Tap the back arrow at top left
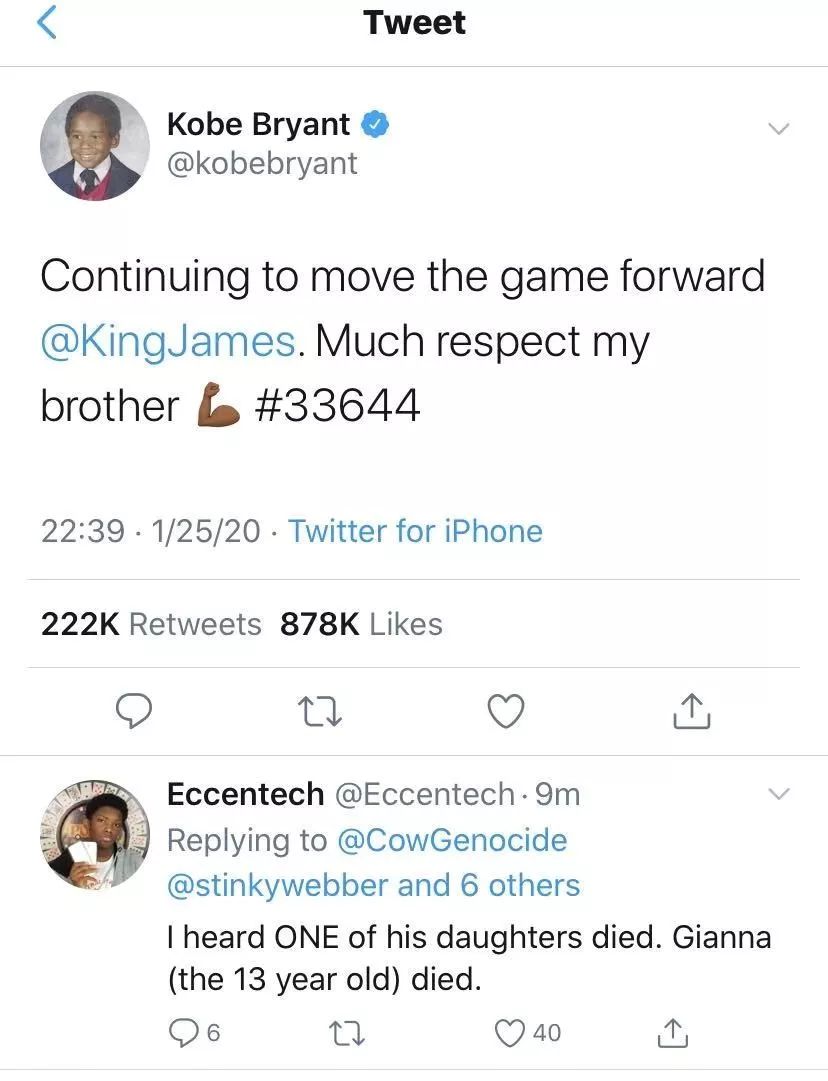Viewport: 828px width, 1081px height. click(47, 24)
